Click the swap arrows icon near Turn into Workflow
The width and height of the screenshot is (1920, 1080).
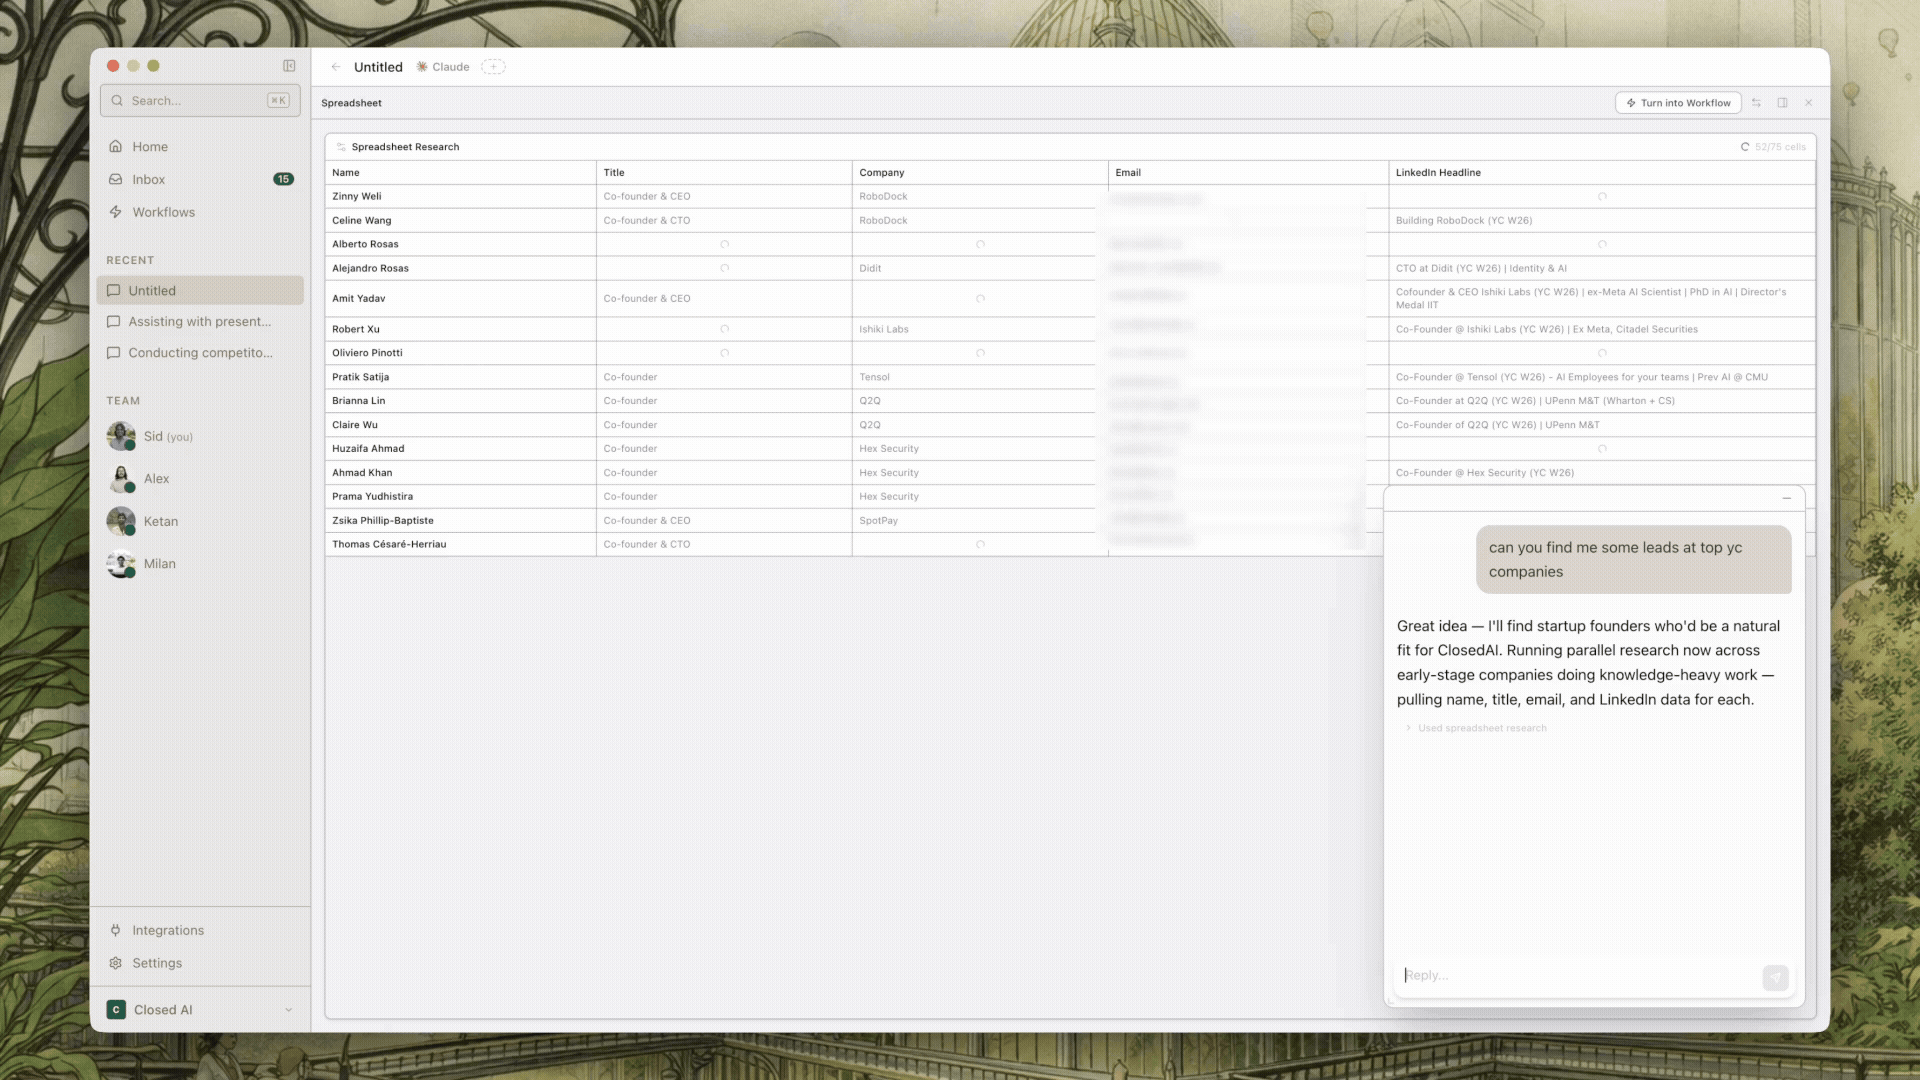[1756, 102]
